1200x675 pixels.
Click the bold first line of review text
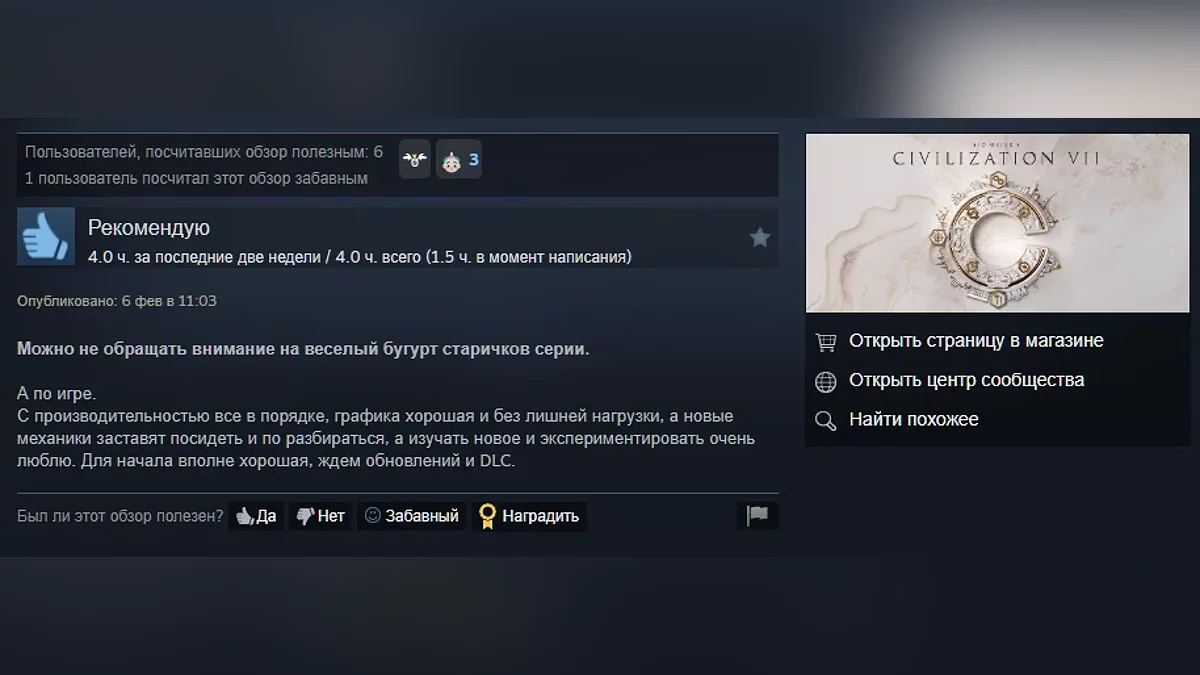point(303,349)
